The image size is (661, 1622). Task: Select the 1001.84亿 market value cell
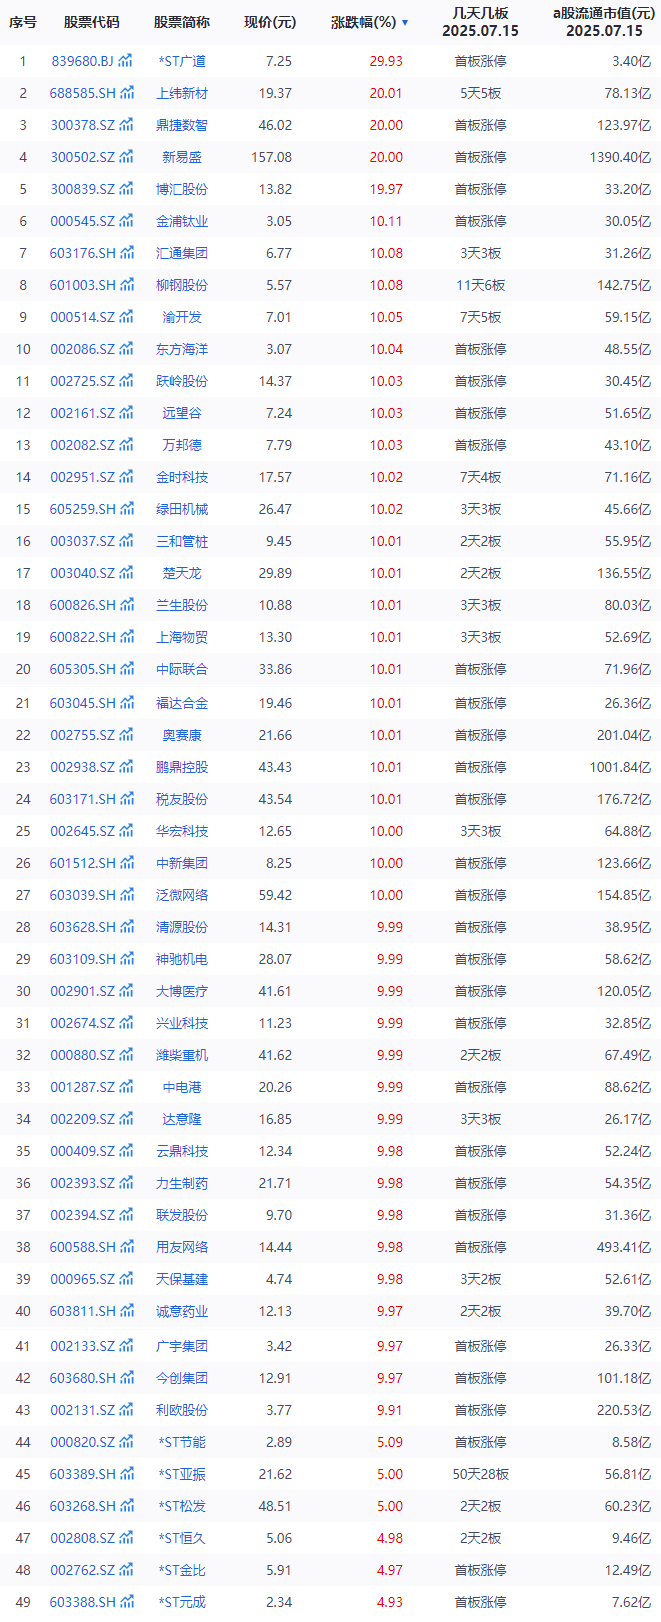619,767
